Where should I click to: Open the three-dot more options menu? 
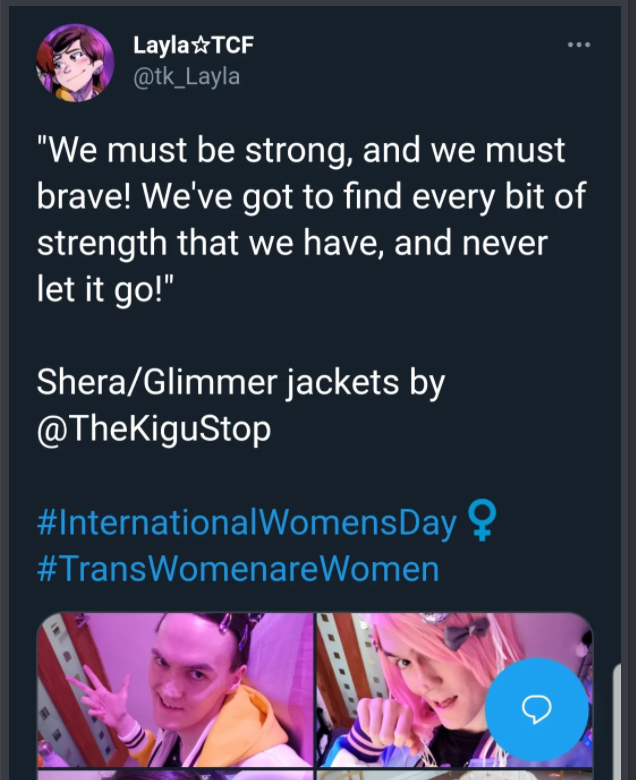pos(579,45)
